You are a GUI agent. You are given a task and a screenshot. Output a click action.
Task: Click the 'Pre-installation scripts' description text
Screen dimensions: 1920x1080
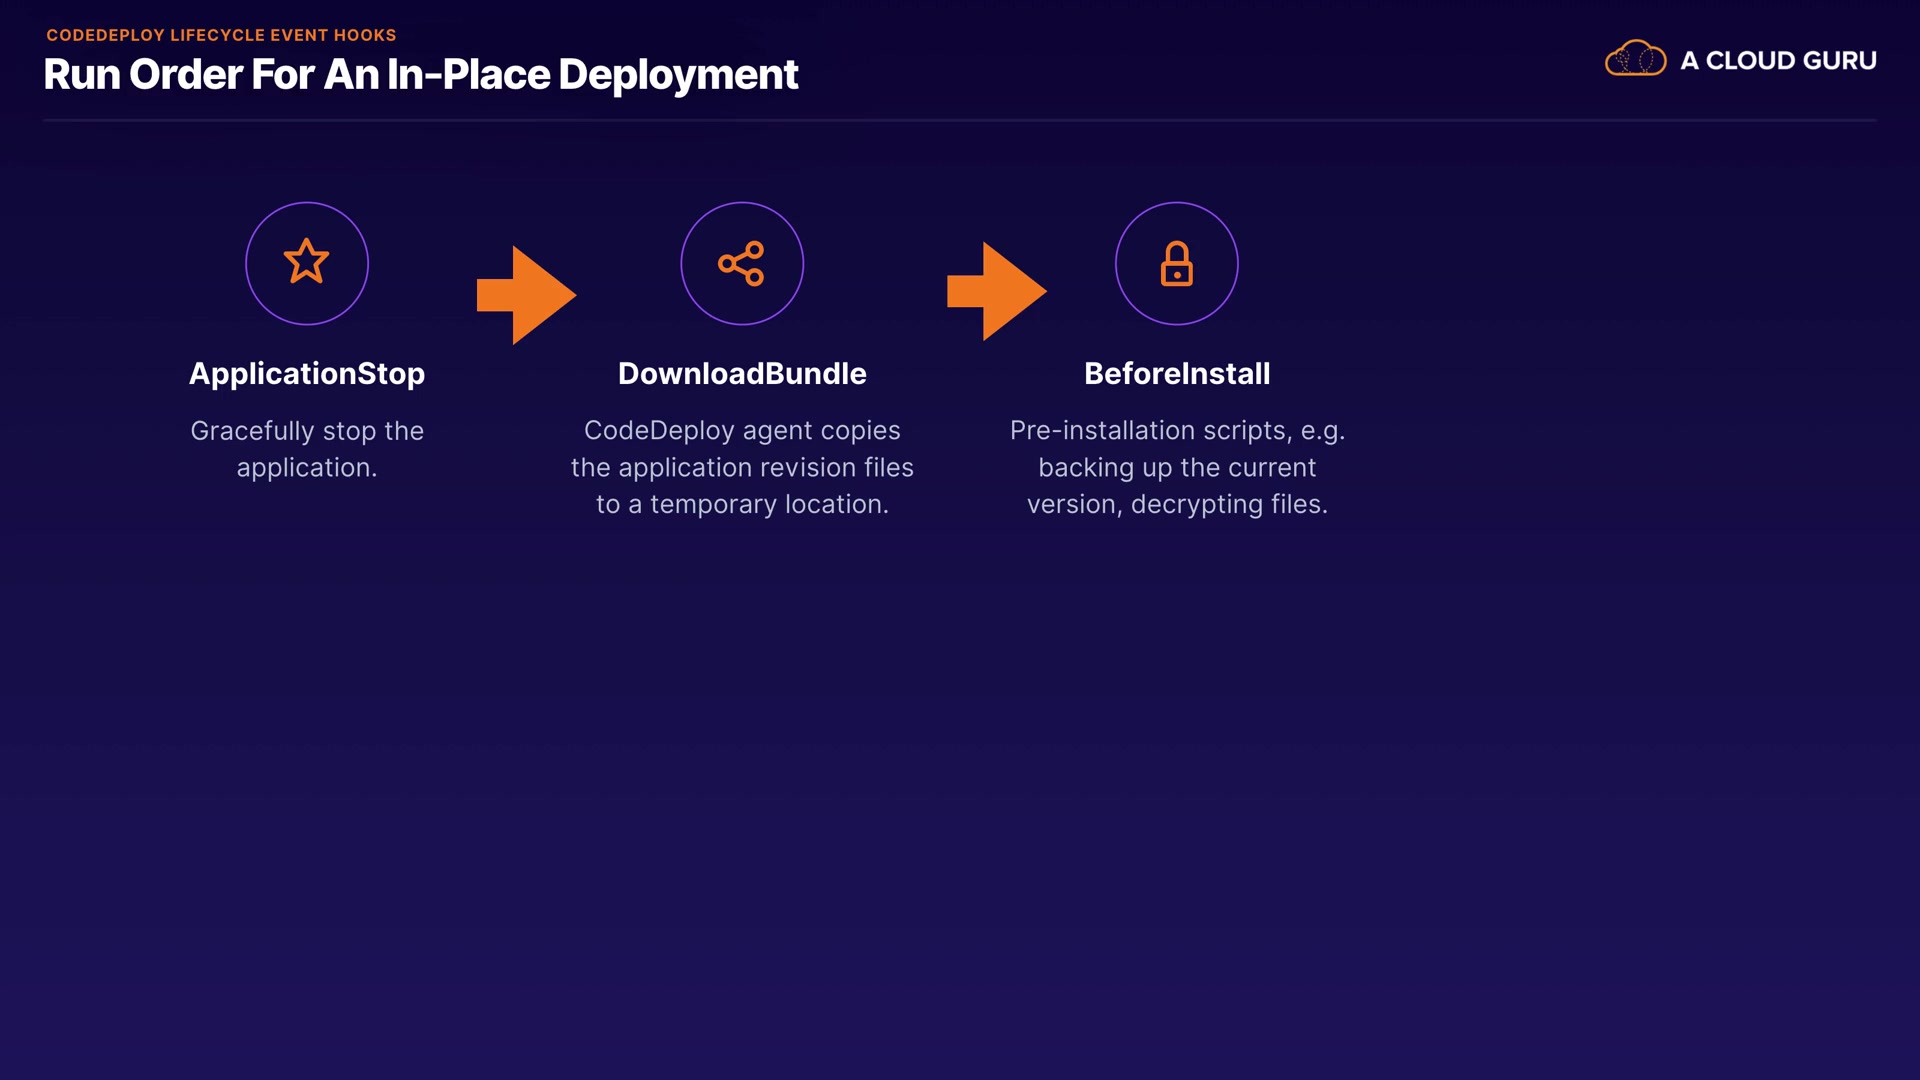[x=1176, y=430]
